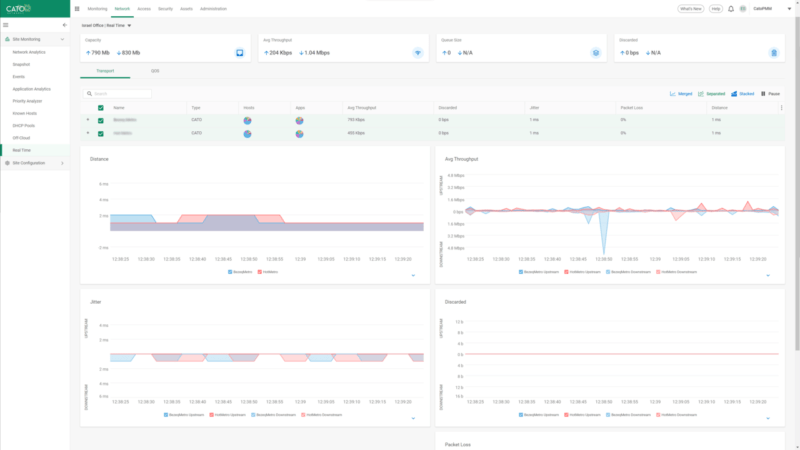Click the Queue Size card layers icon

[x=595, y=52]
